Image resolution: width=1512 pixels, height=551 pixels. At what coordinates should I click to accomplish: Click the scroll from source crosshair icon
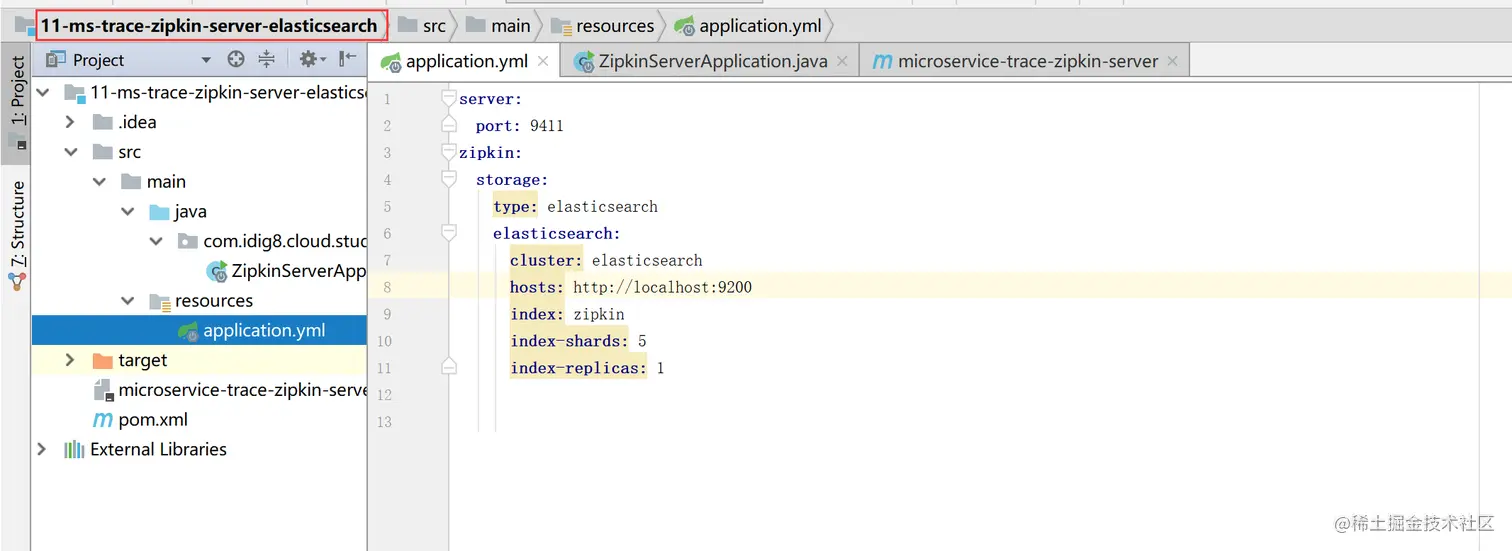(236, 60)
